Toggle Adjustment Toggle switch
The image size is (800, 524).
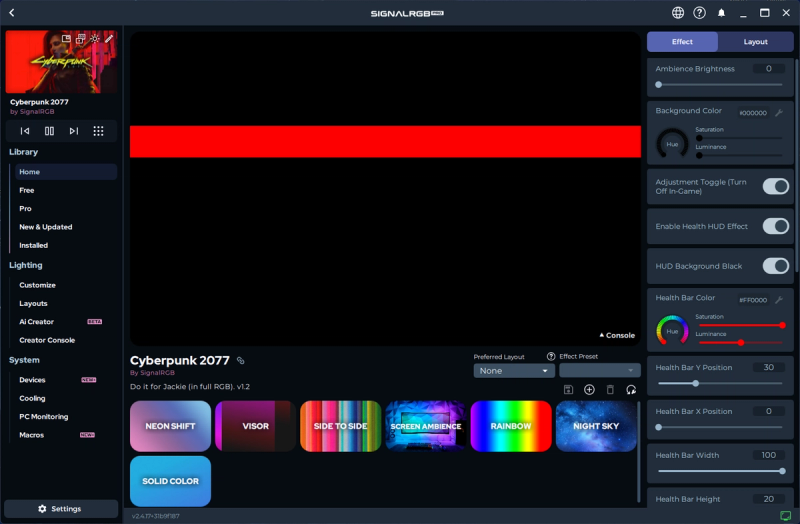click(776, 187)
